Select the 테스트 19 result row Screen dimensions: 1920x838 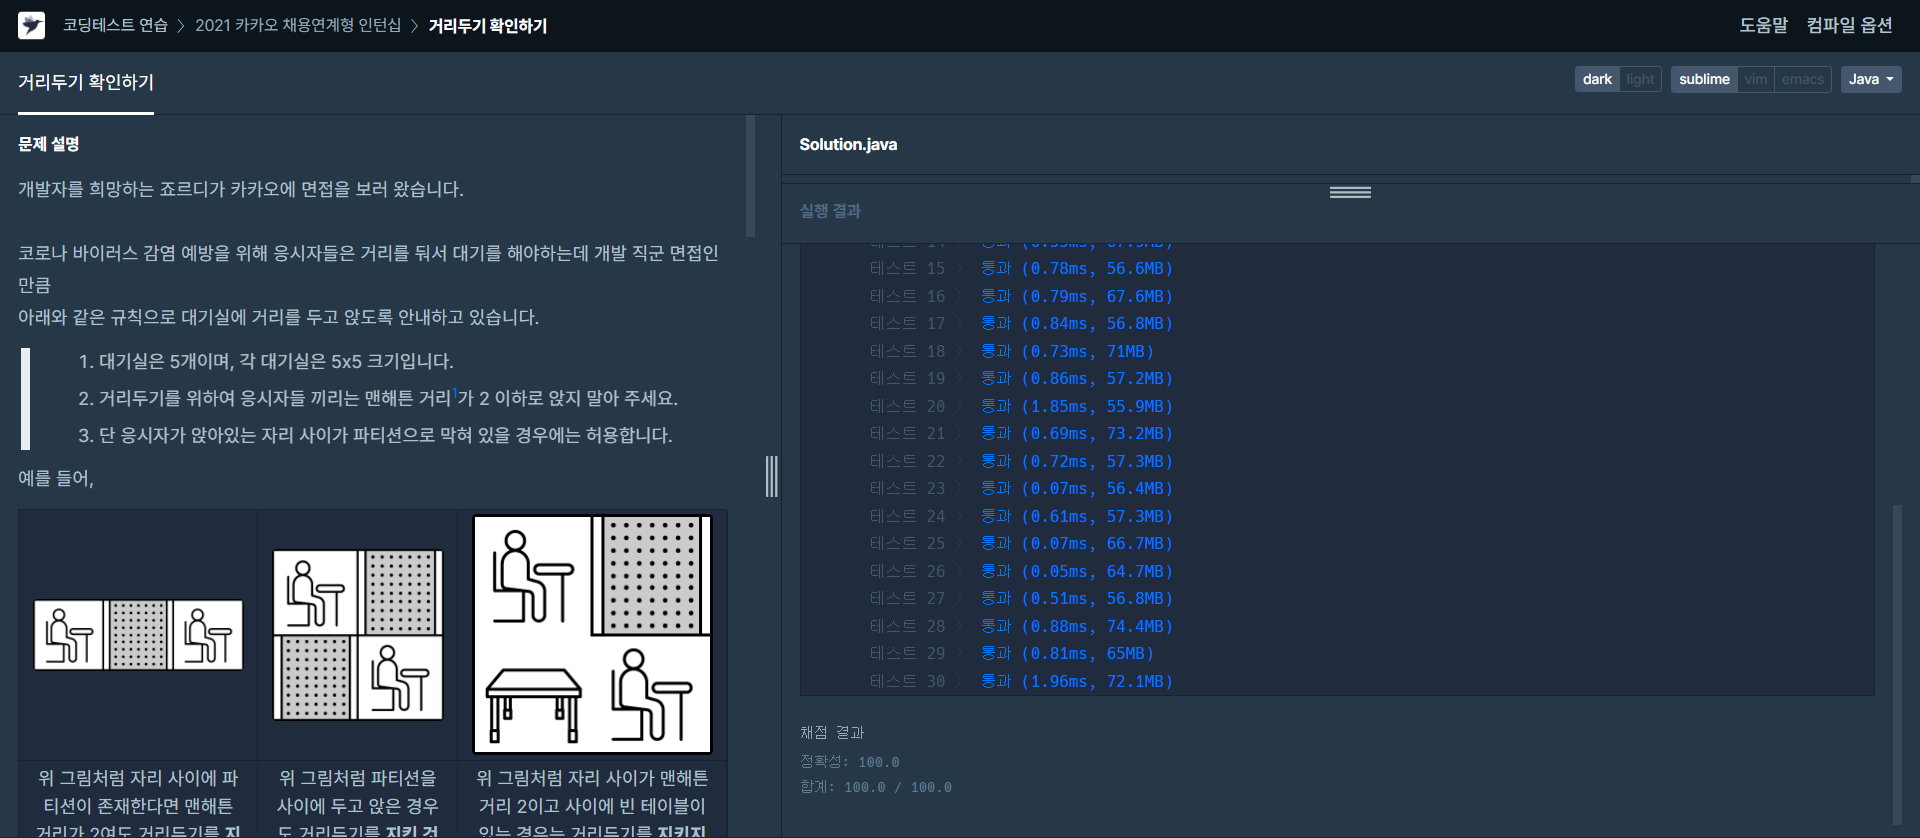coord(1021,379)
